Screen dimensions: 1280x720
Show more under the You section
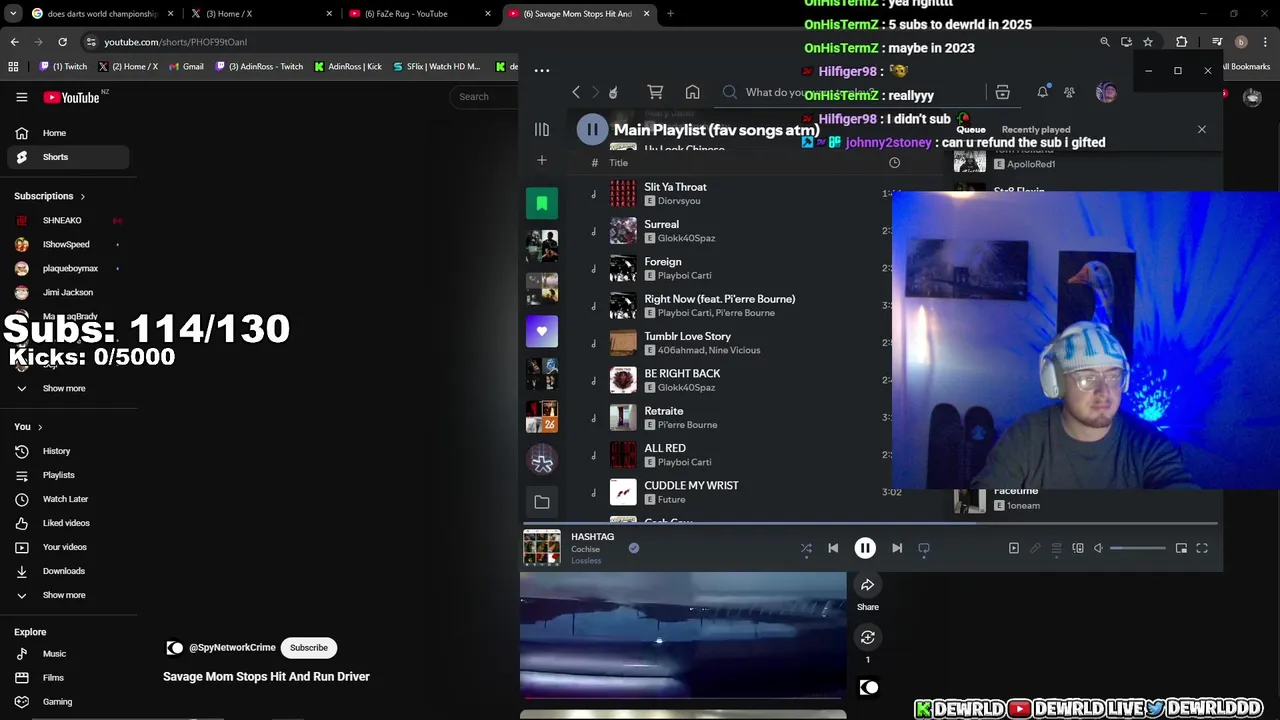pos(66,595)
